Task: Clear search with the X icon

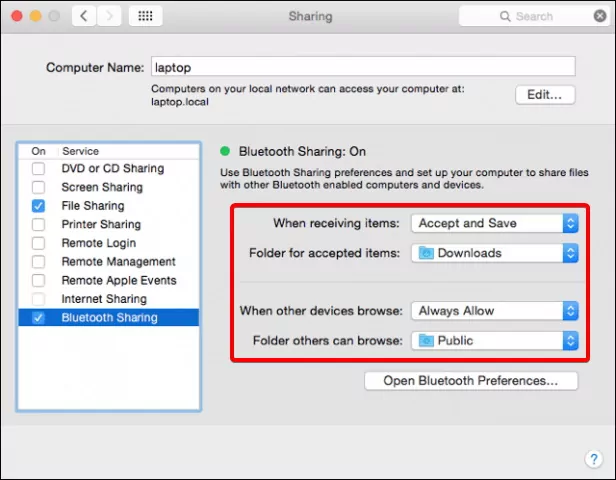Action: pyautogui.click(x=600, y=16)
